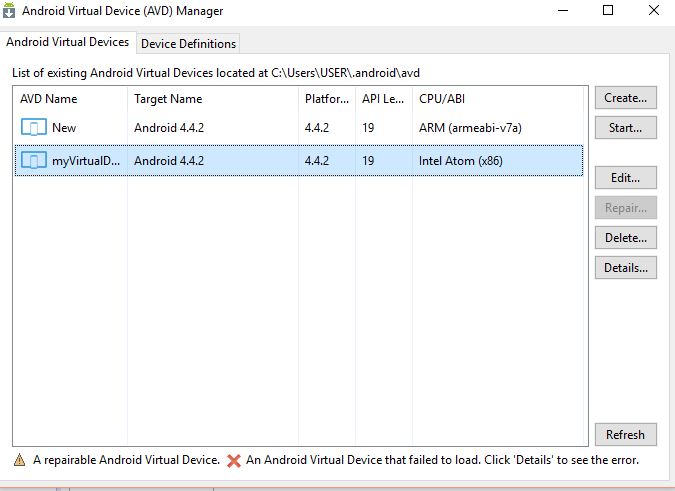The image size is (675, 491).
Task: Minimize the AVD Manager window
Action: click(563, 10)
